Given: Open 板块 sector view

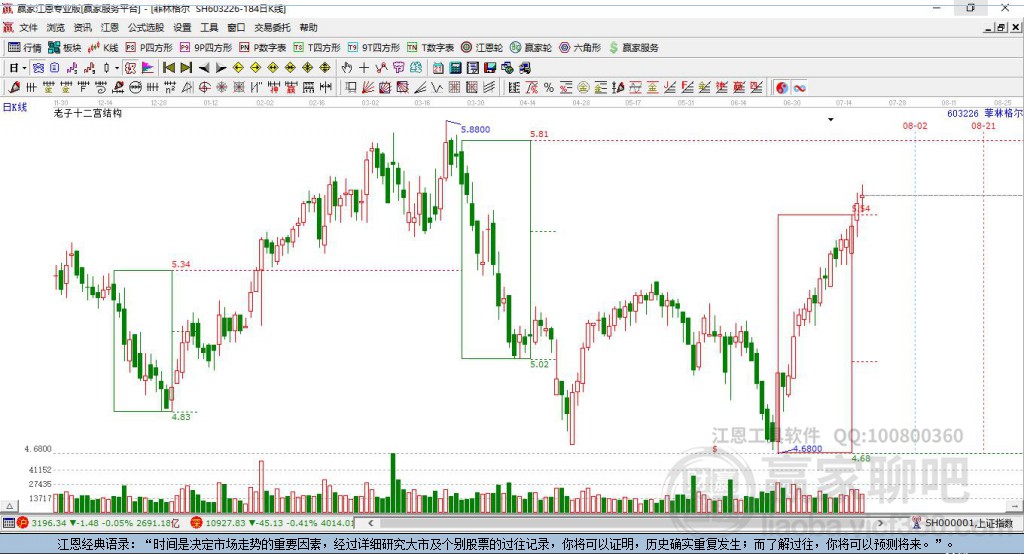Looking at the screenshot, I should click(65, 48).
